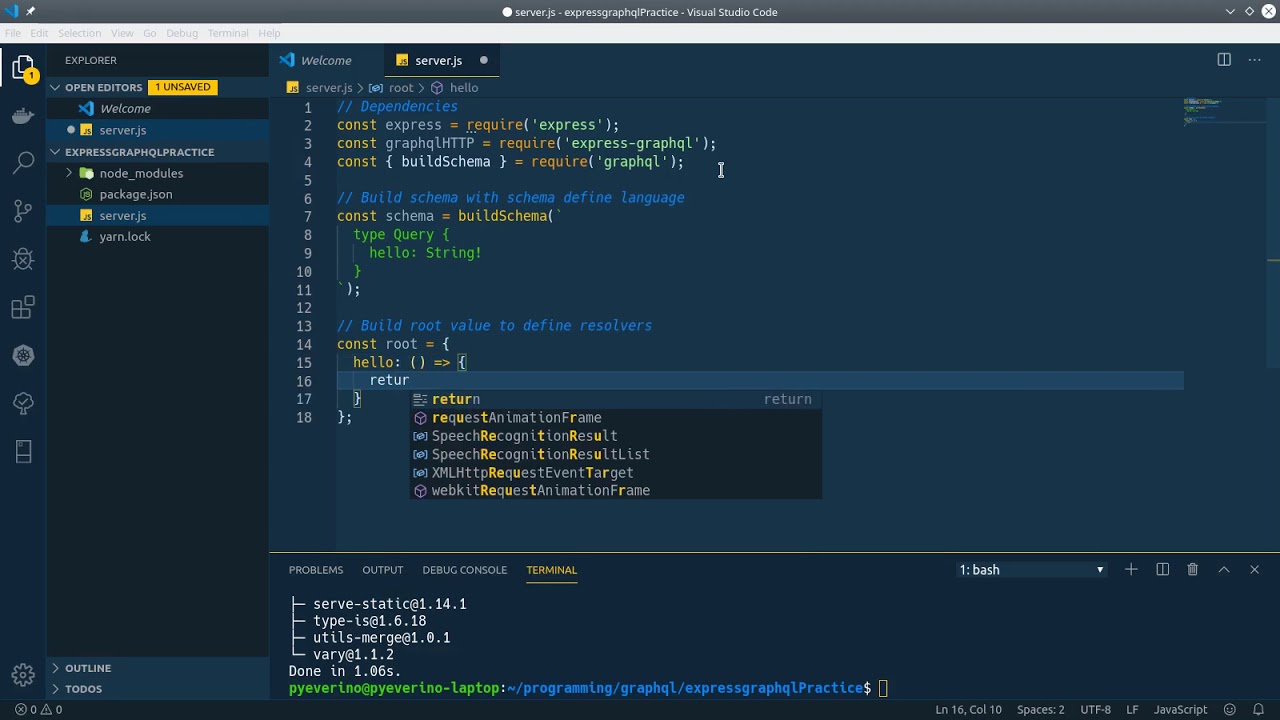Open feedback smiley in status bar
Image resolution: width=1280 pixels, height=720 pixels.
(x=1230, y=709)
